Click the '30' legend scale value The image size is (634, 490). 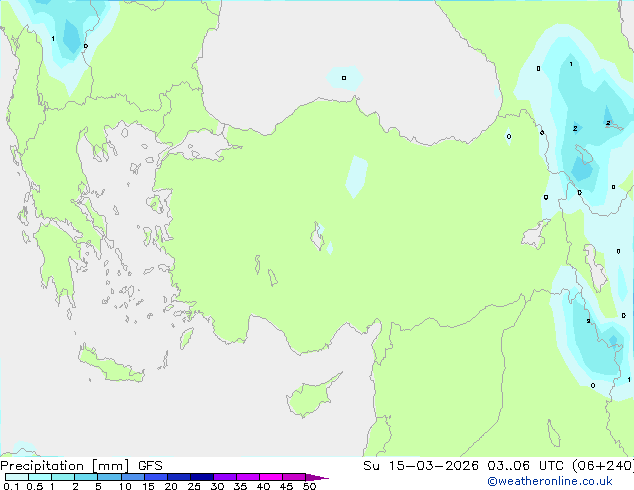[x=217, y=486]
